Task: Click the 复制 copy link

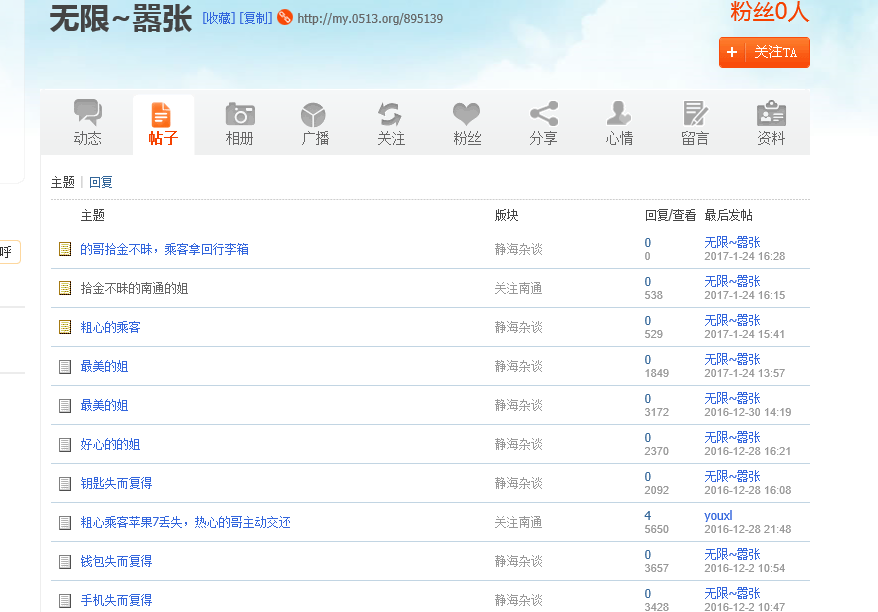Action: pyautogui.click(x=255, y=18)
